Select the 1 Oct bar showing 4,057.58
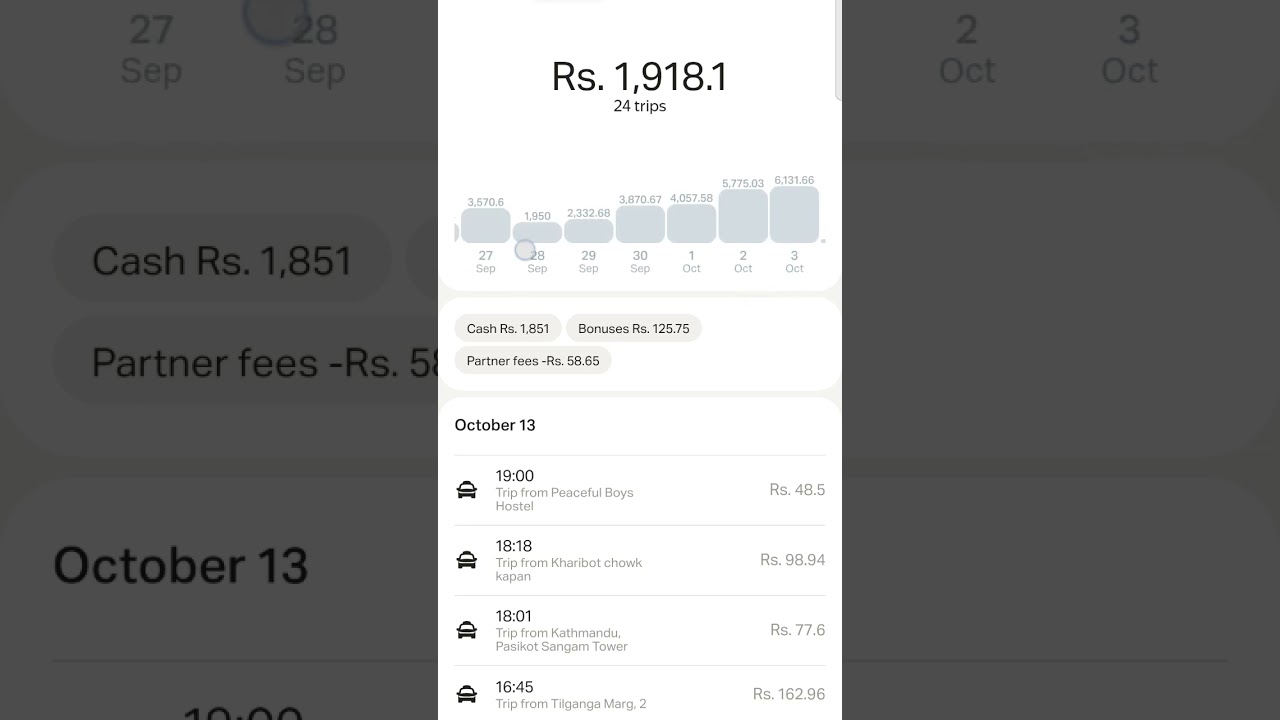 tap(691, 223)
